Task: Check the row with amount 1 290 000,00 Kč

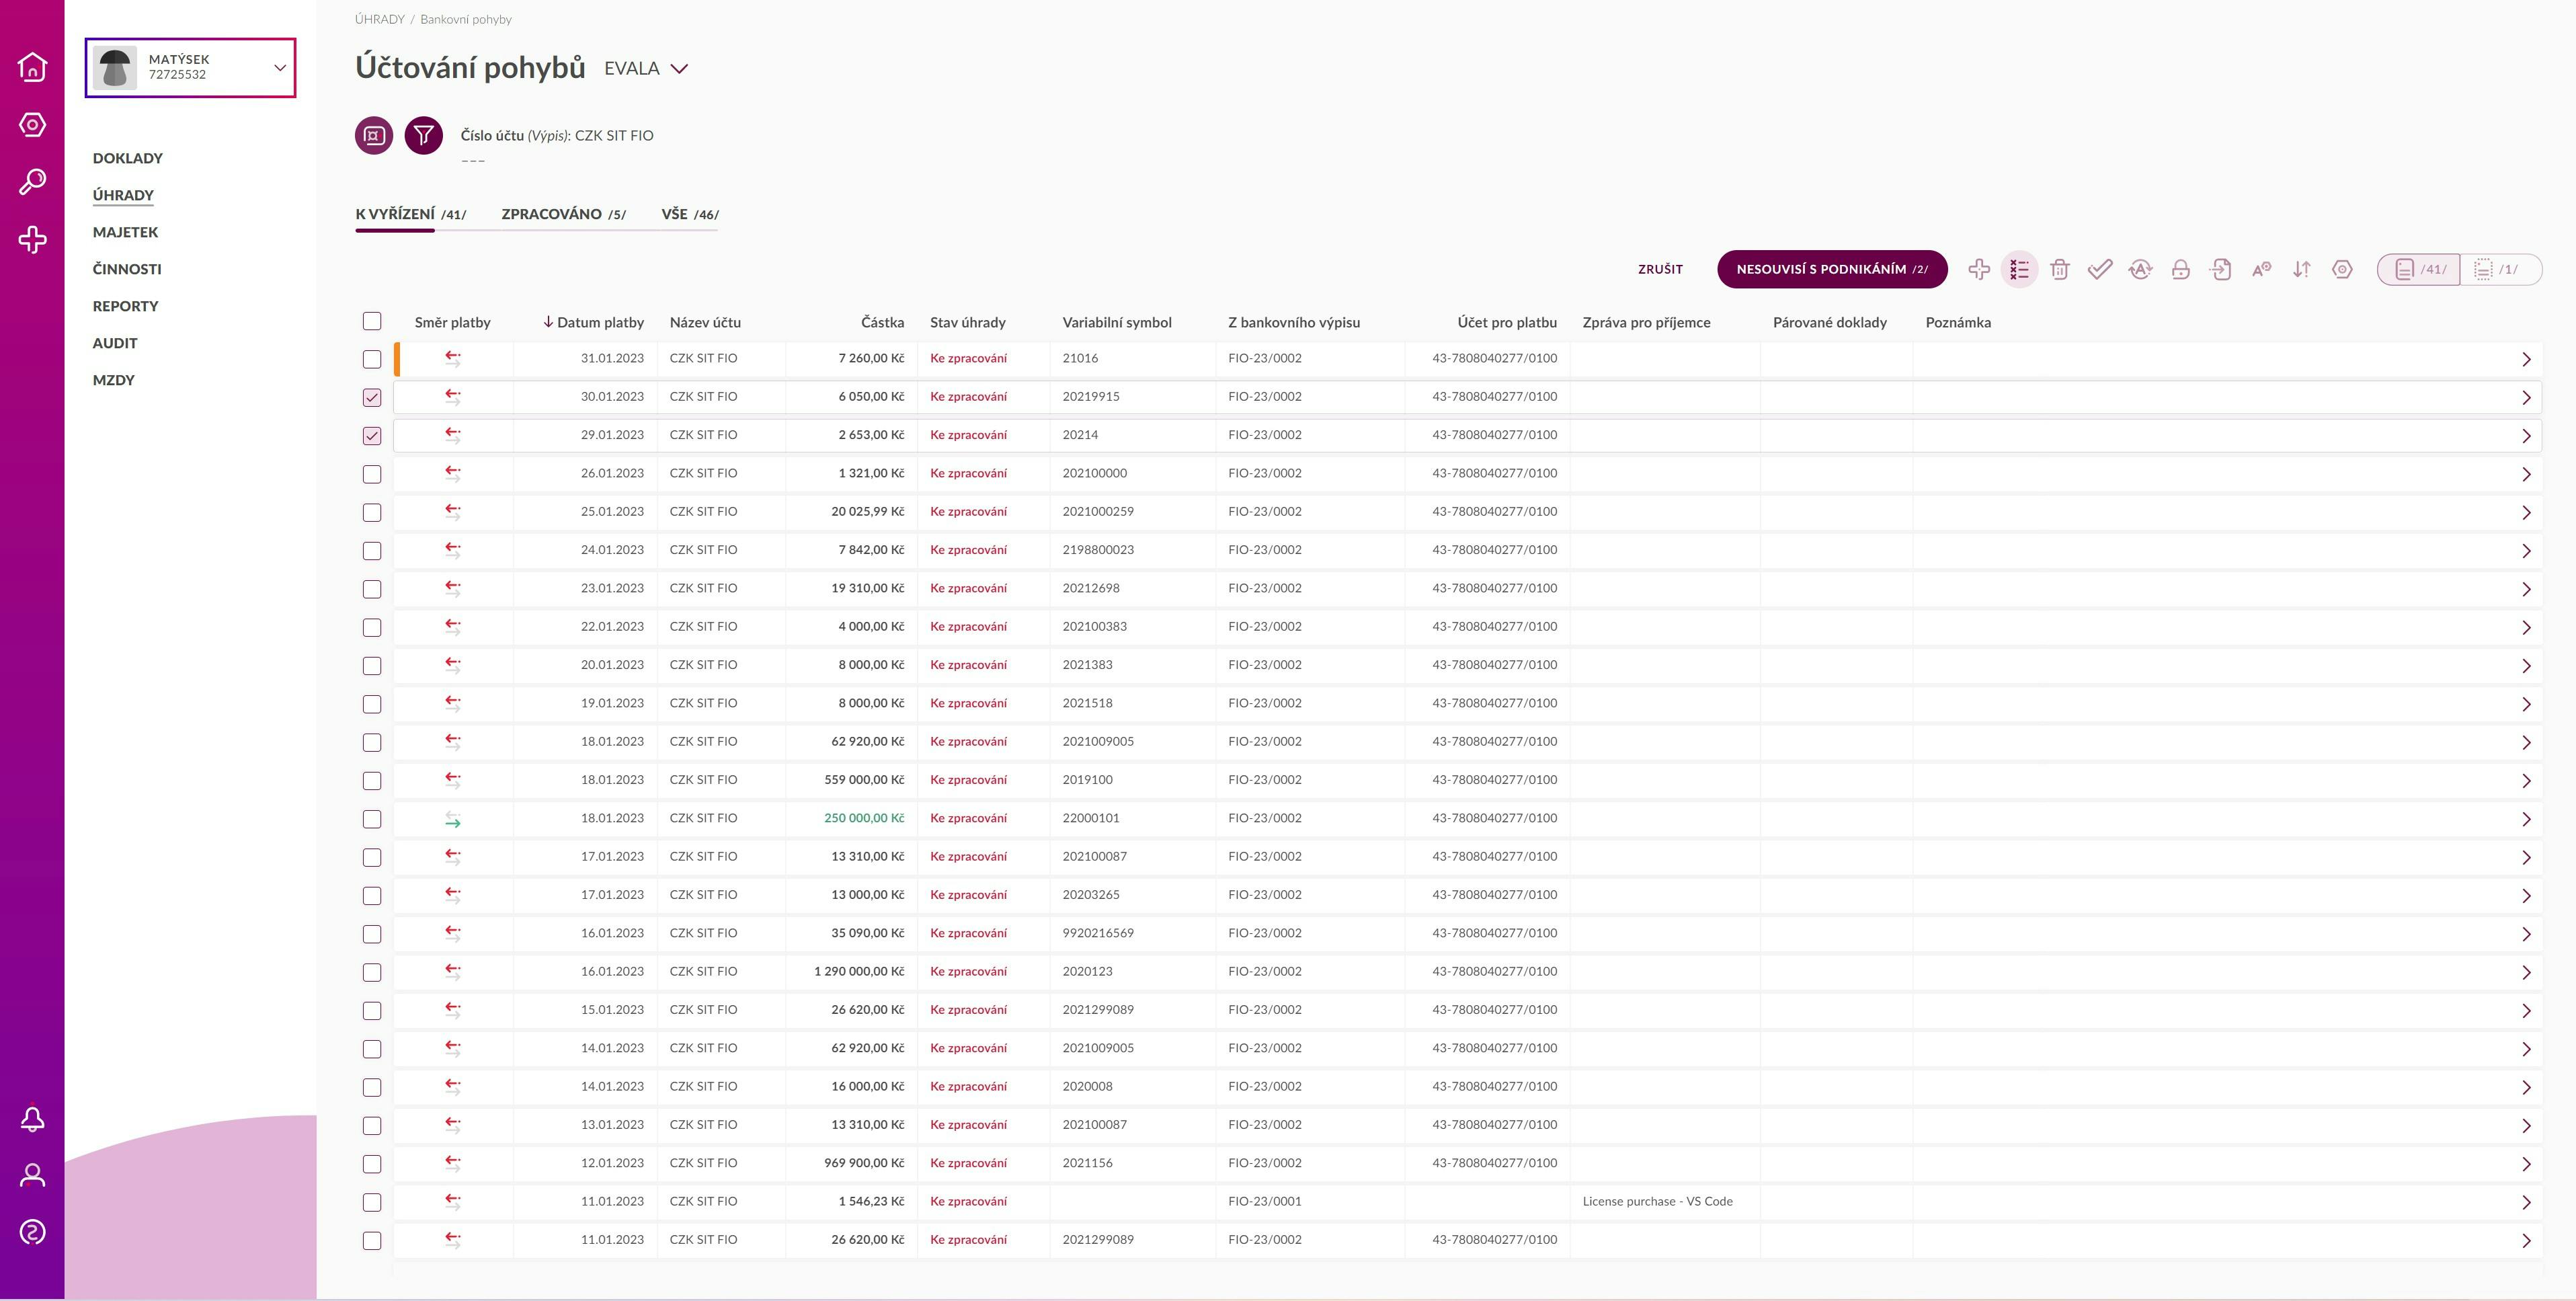Action: pos(372,972)
